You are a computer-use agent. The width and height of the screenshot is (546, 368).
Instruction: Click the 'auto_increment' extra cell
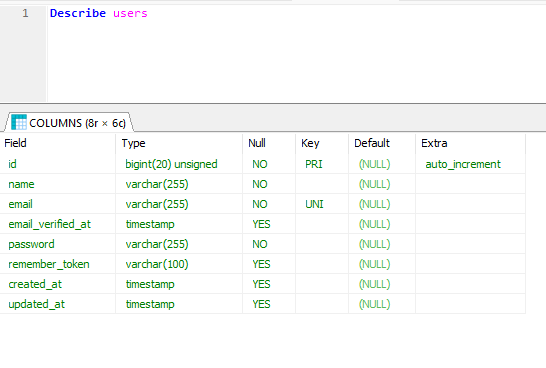click(470, 164)
